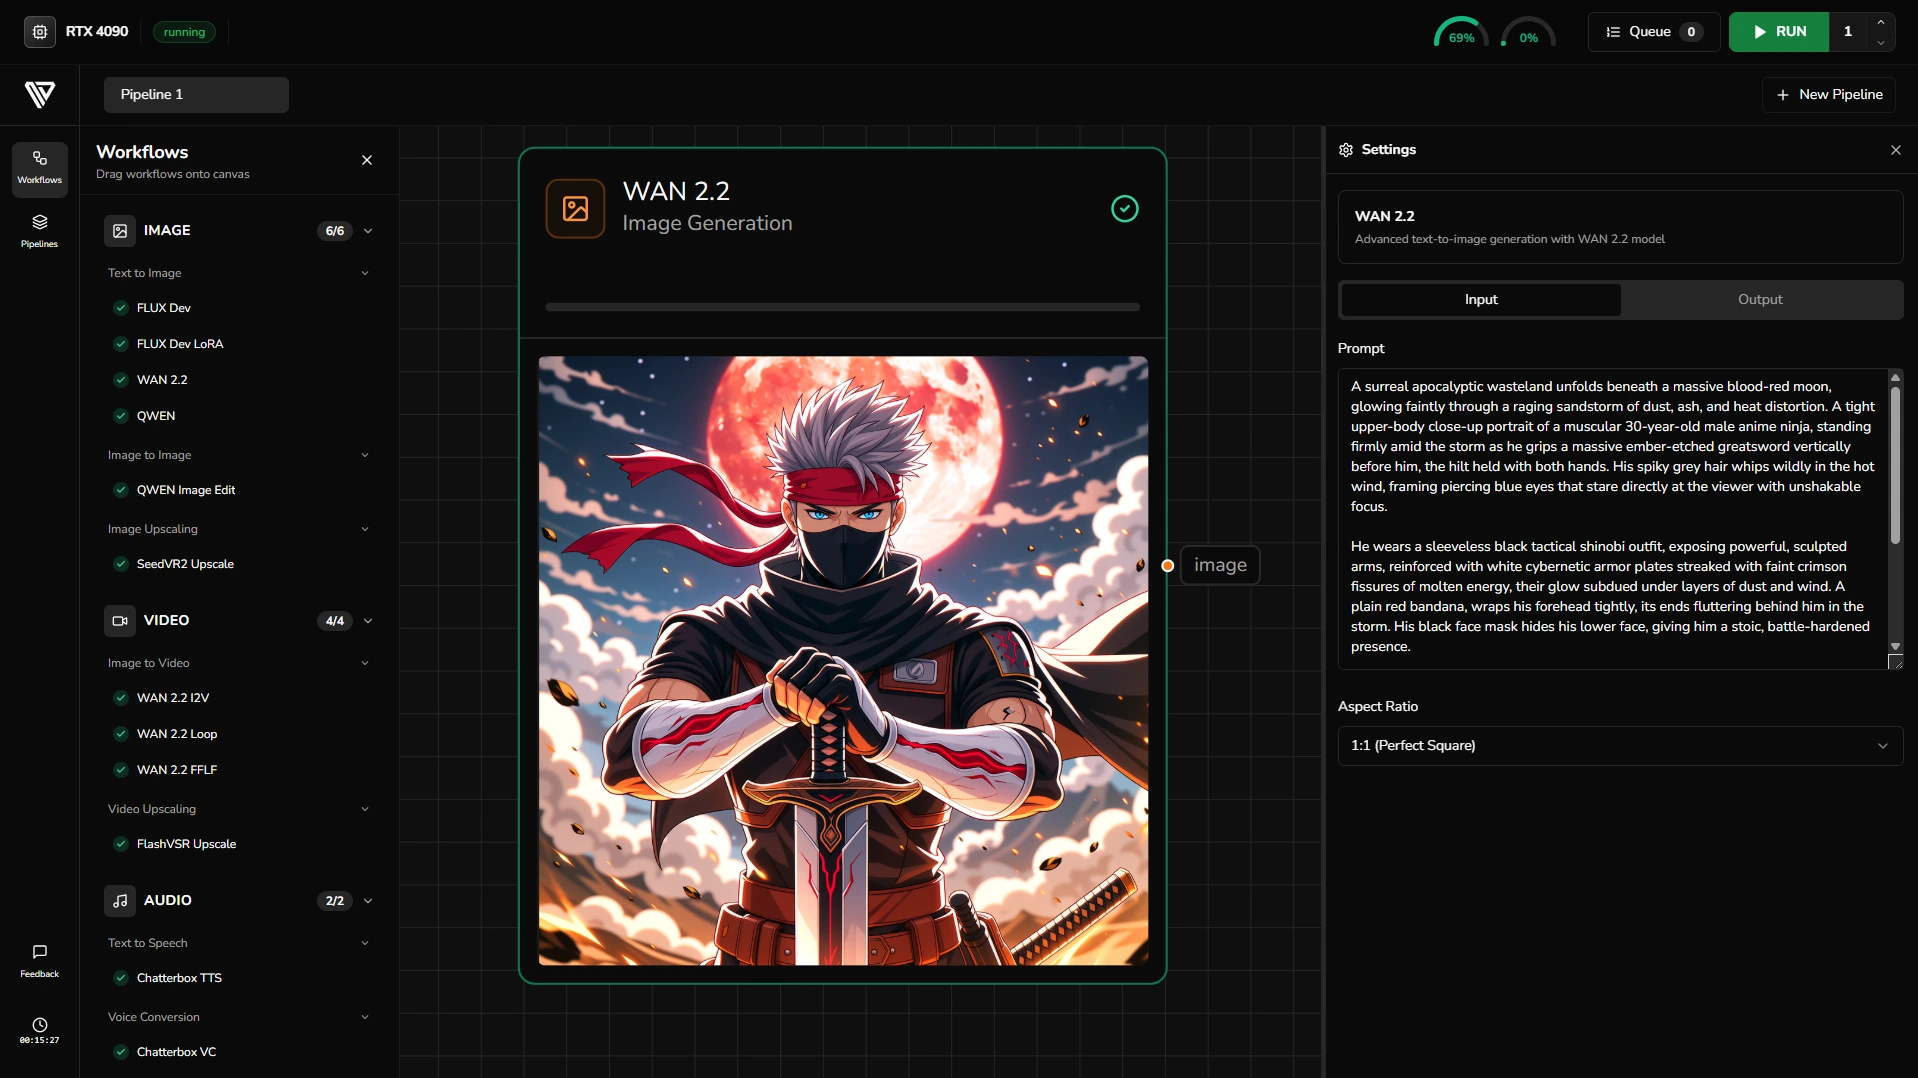Open the Workflows sidebar panel
This screenshot has width=1918, height=1078.
coord(38,168)
